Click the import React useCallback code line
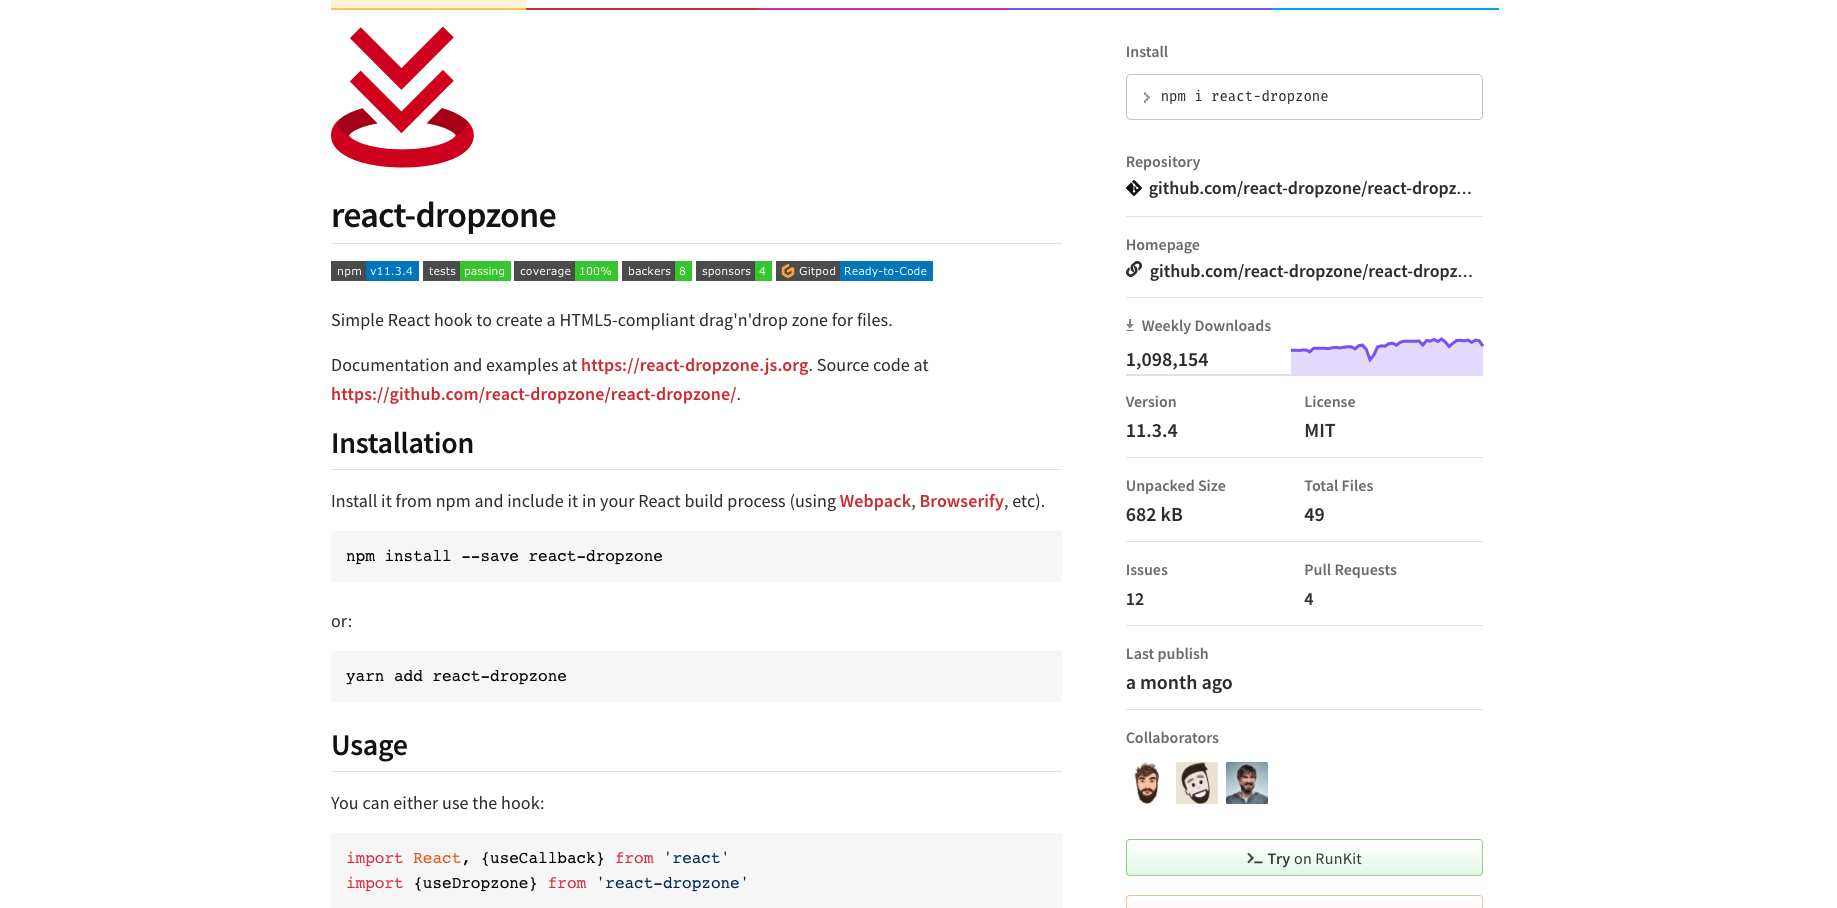Image resolution: width=1837 pixels, height=908 pixels. (x=538, y=858)
